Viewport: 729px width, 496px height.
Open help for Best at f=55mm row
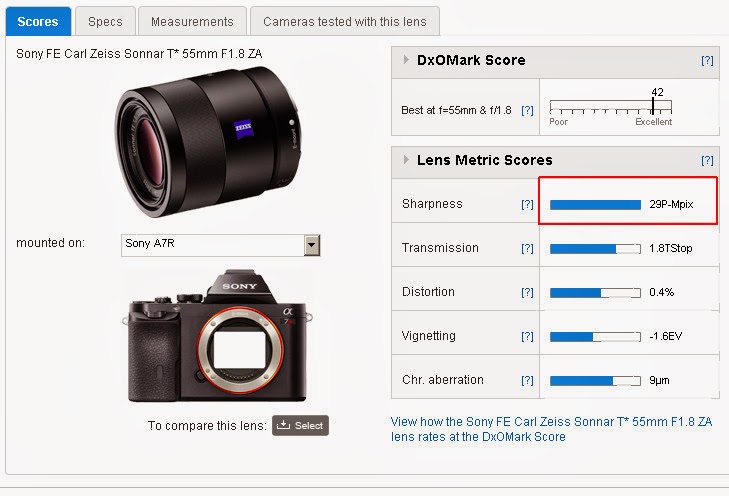pyautogui.click(x=527, y=110)
